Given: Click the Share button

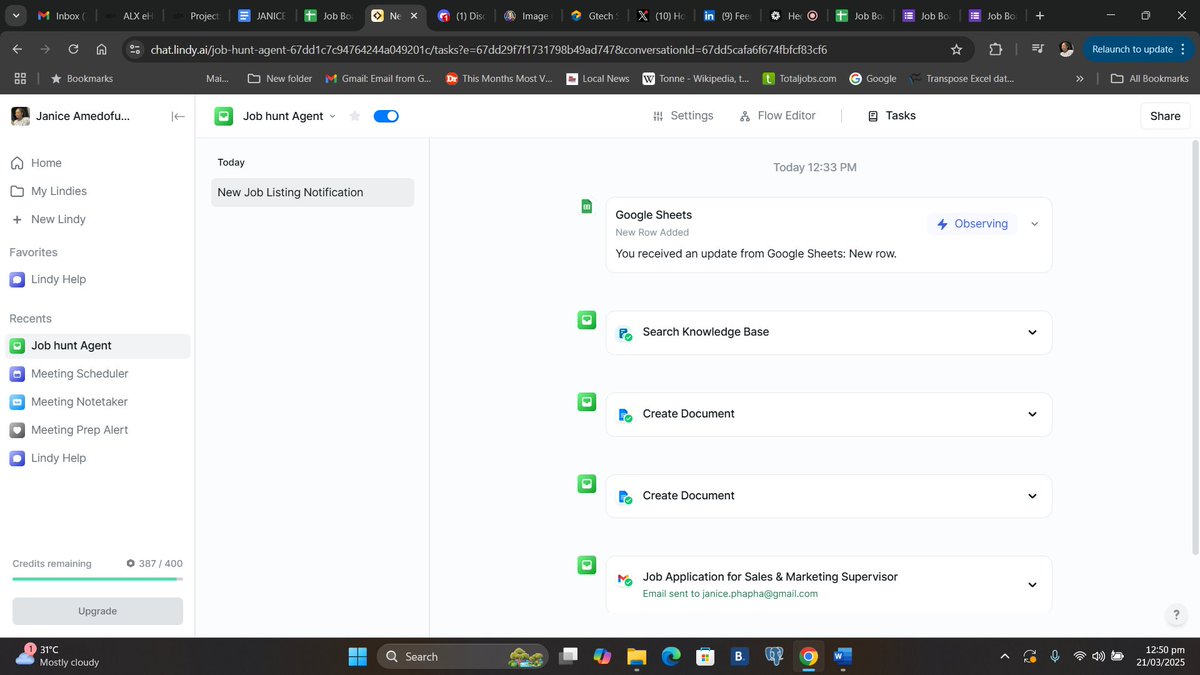Looking at the screenshot, I should 1165,116.
